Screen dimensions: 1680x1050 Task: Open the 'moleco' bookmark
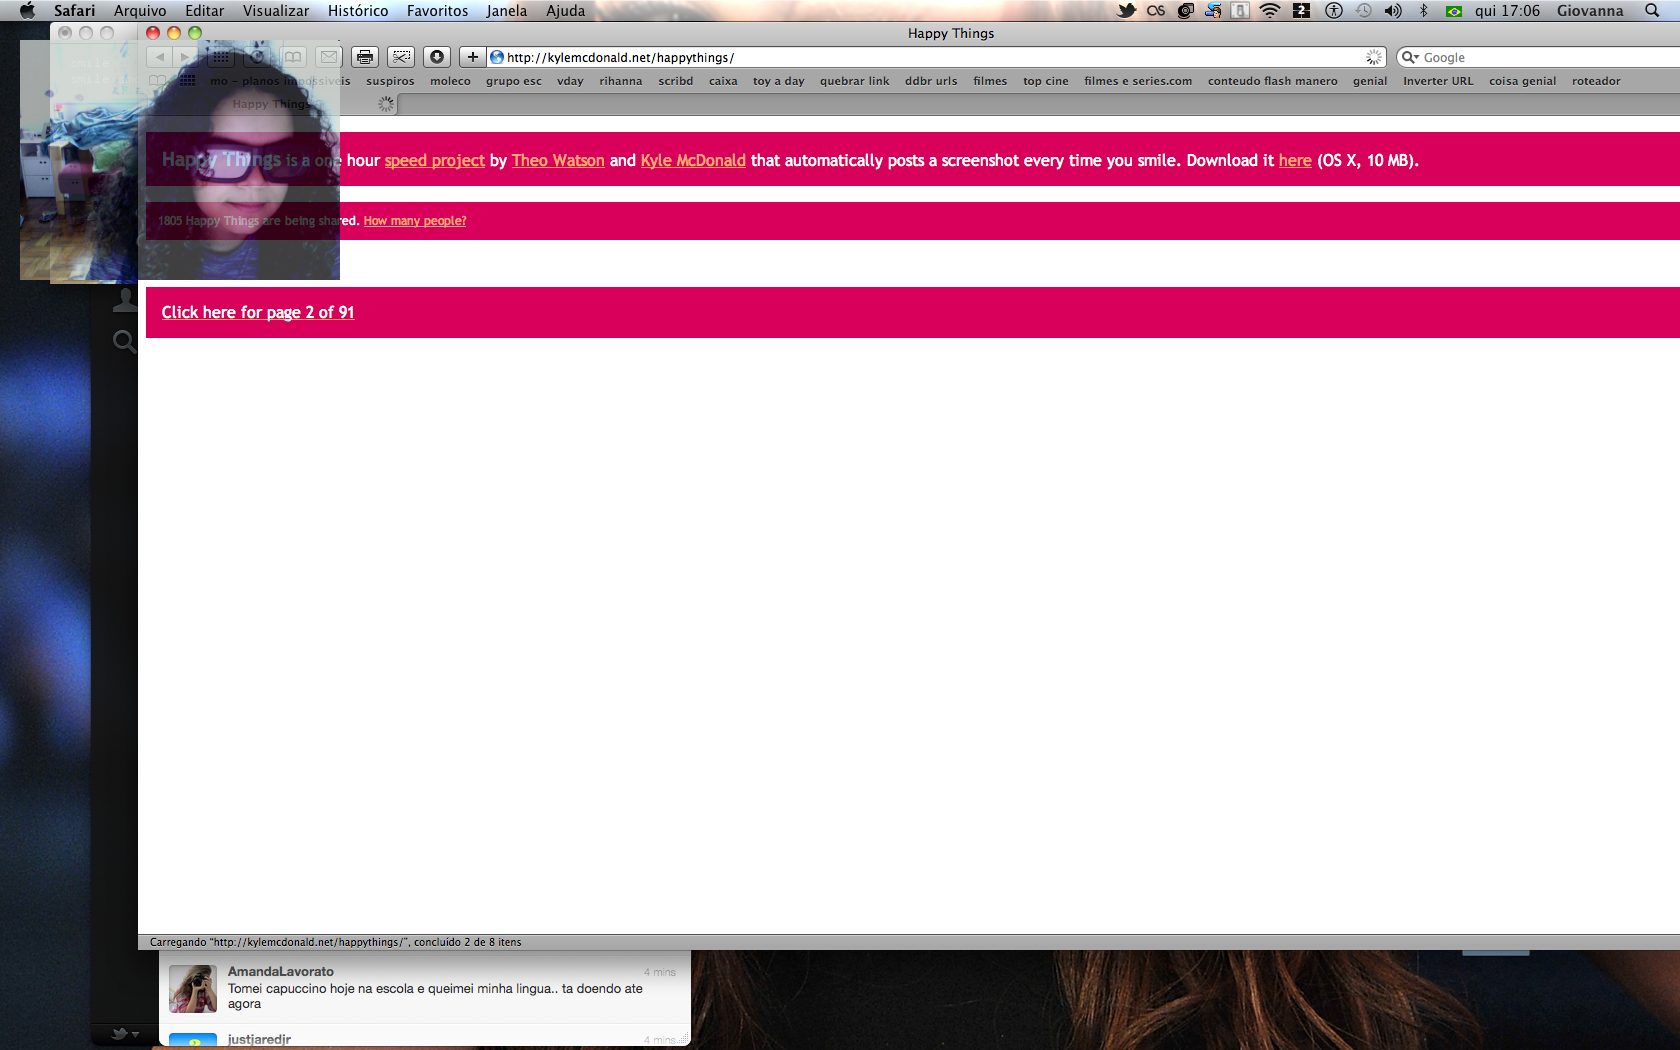(450, 81)
